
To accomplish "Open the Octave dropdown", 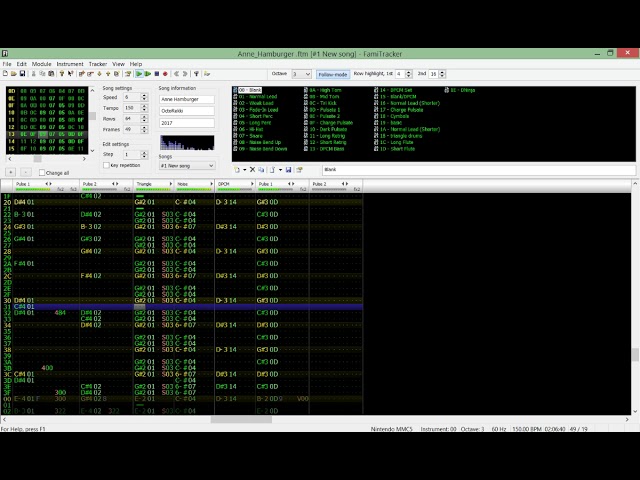I will [307, 74].
